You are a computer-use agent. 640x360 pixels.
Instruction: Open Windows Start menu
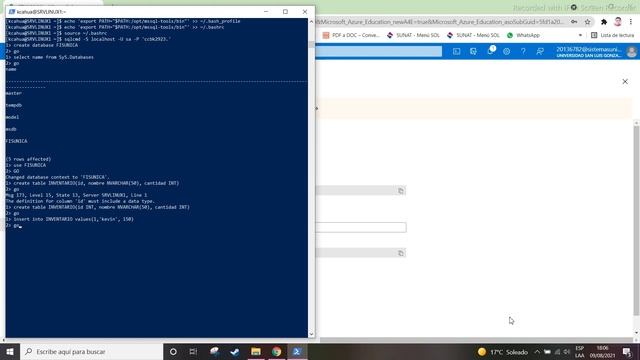click(10, 351)
